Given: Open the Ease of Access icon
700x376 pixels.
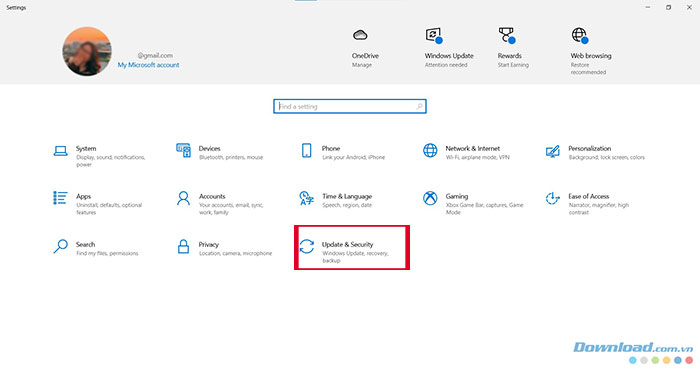Looking at the screenshot, I should tap(552, 198).
